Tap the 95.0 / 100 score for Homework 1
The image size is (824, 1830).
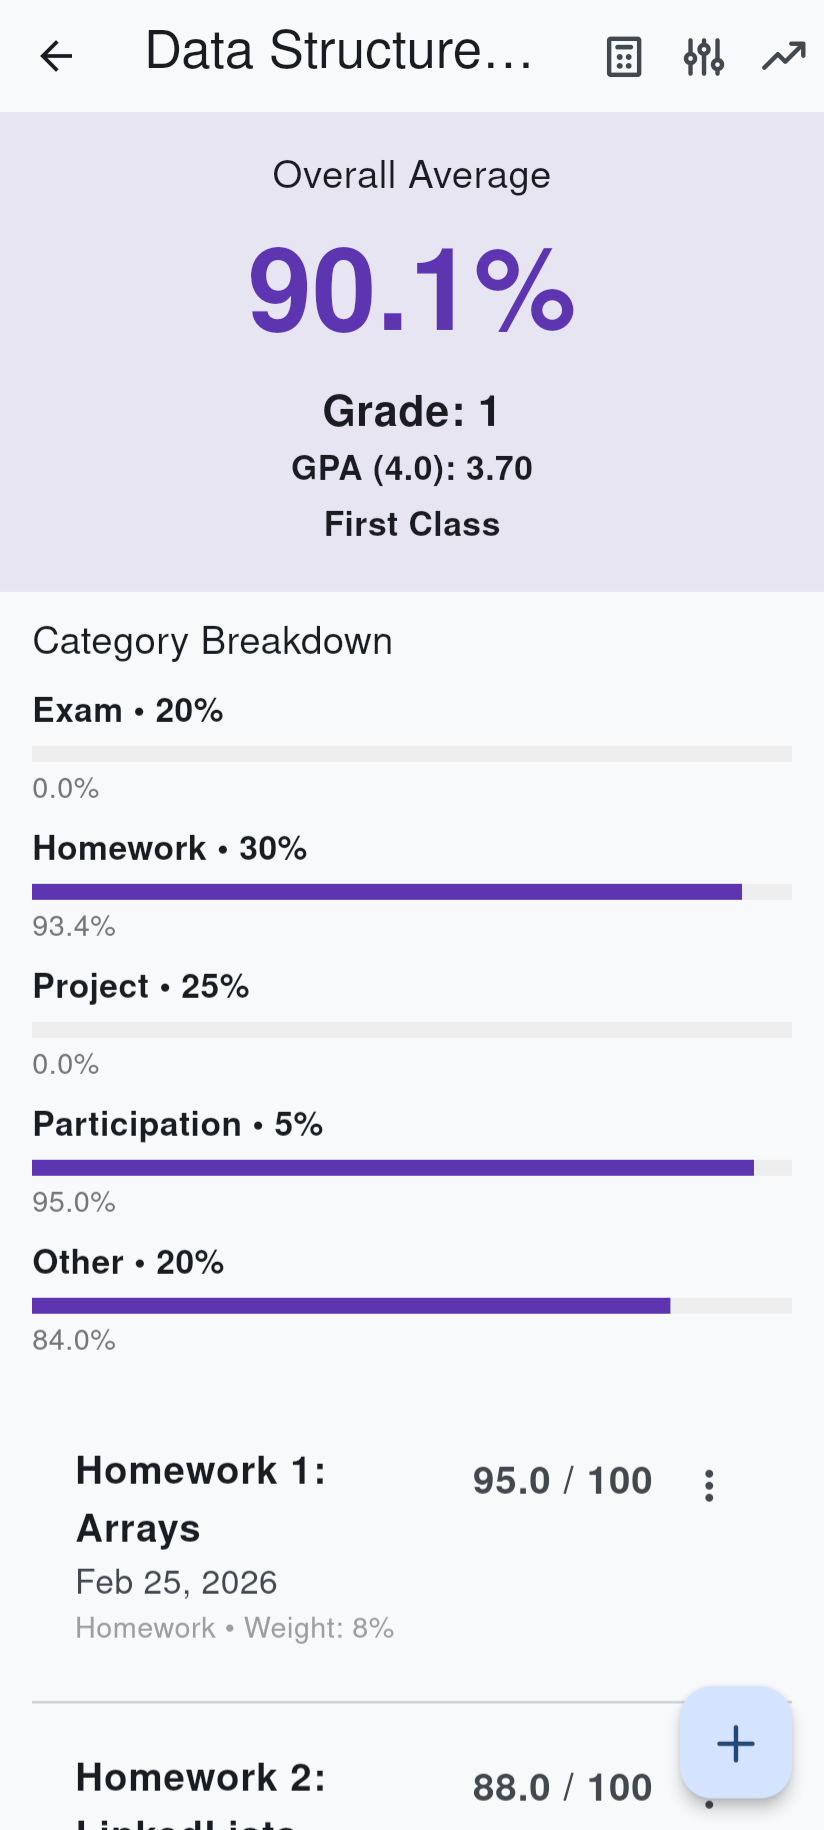point(562,1481)
